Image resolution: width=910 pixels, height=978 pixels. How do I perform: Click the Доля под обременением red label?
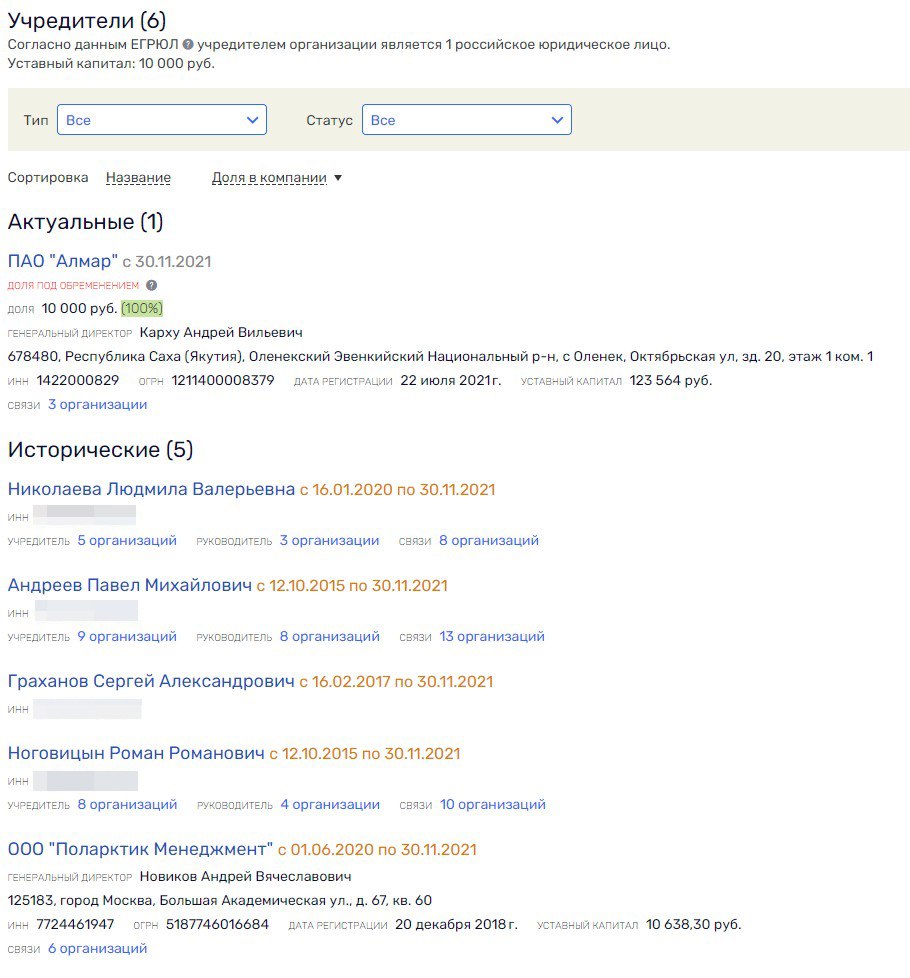pos(73,285)
